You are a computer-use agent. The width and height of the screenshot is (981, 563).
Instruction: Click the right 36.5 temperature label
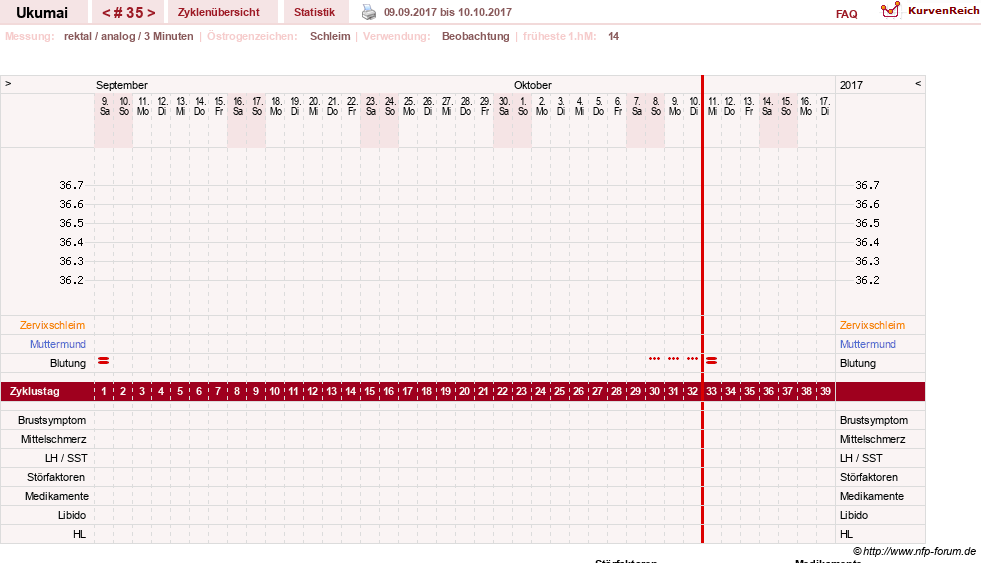pyautogui.click(x=867, y=223)
